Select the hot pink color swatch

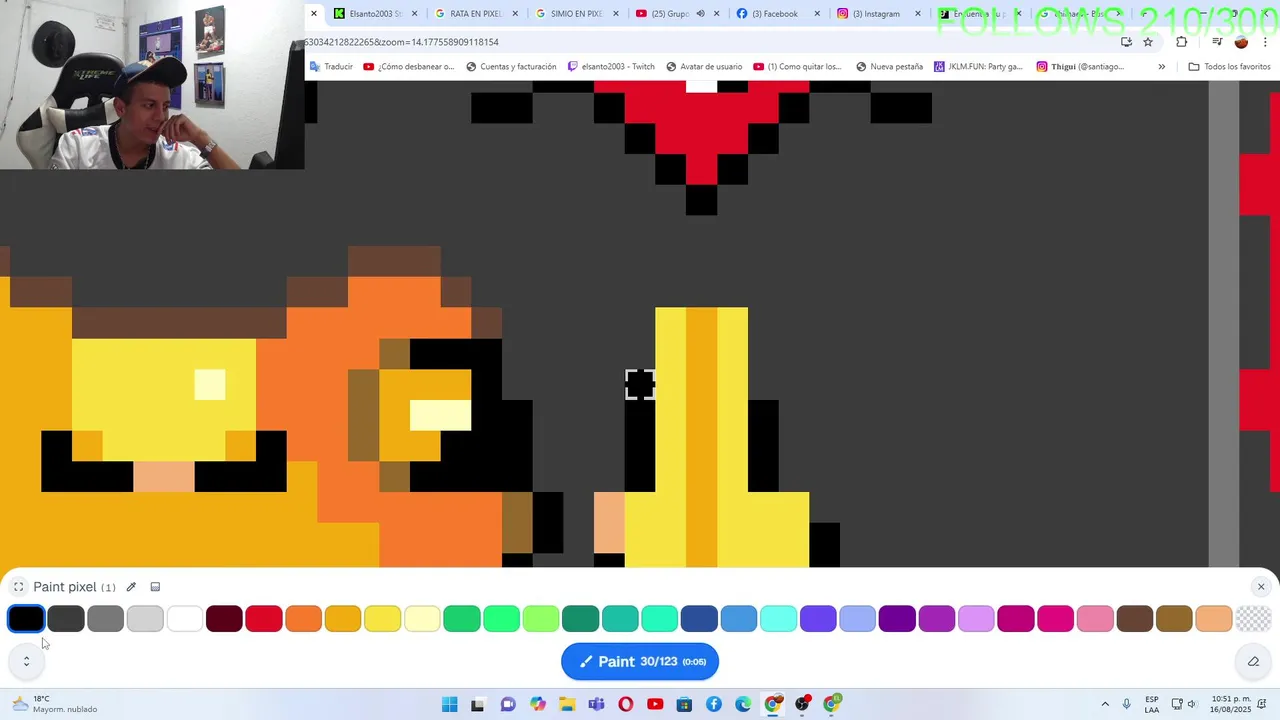point(1055,619)
